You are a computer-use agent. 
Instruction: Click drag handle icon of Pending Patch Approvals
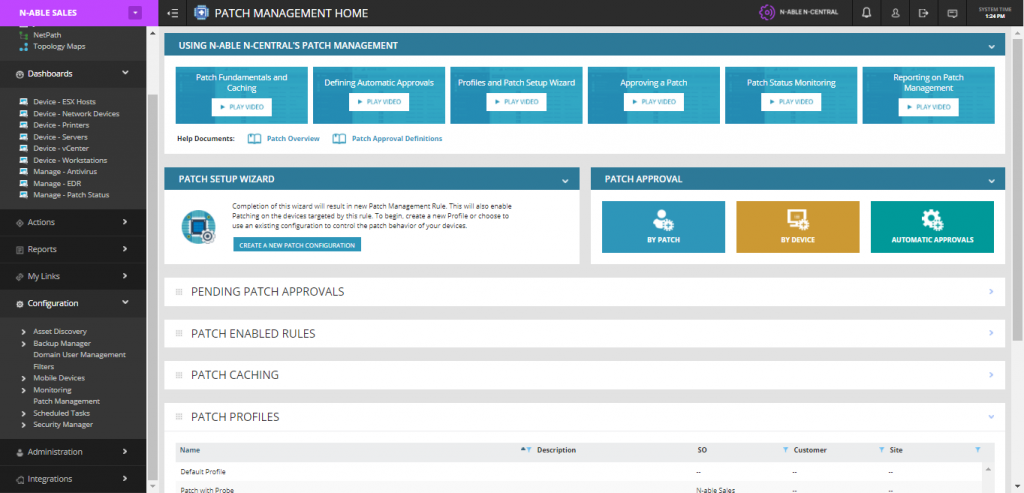179,292
